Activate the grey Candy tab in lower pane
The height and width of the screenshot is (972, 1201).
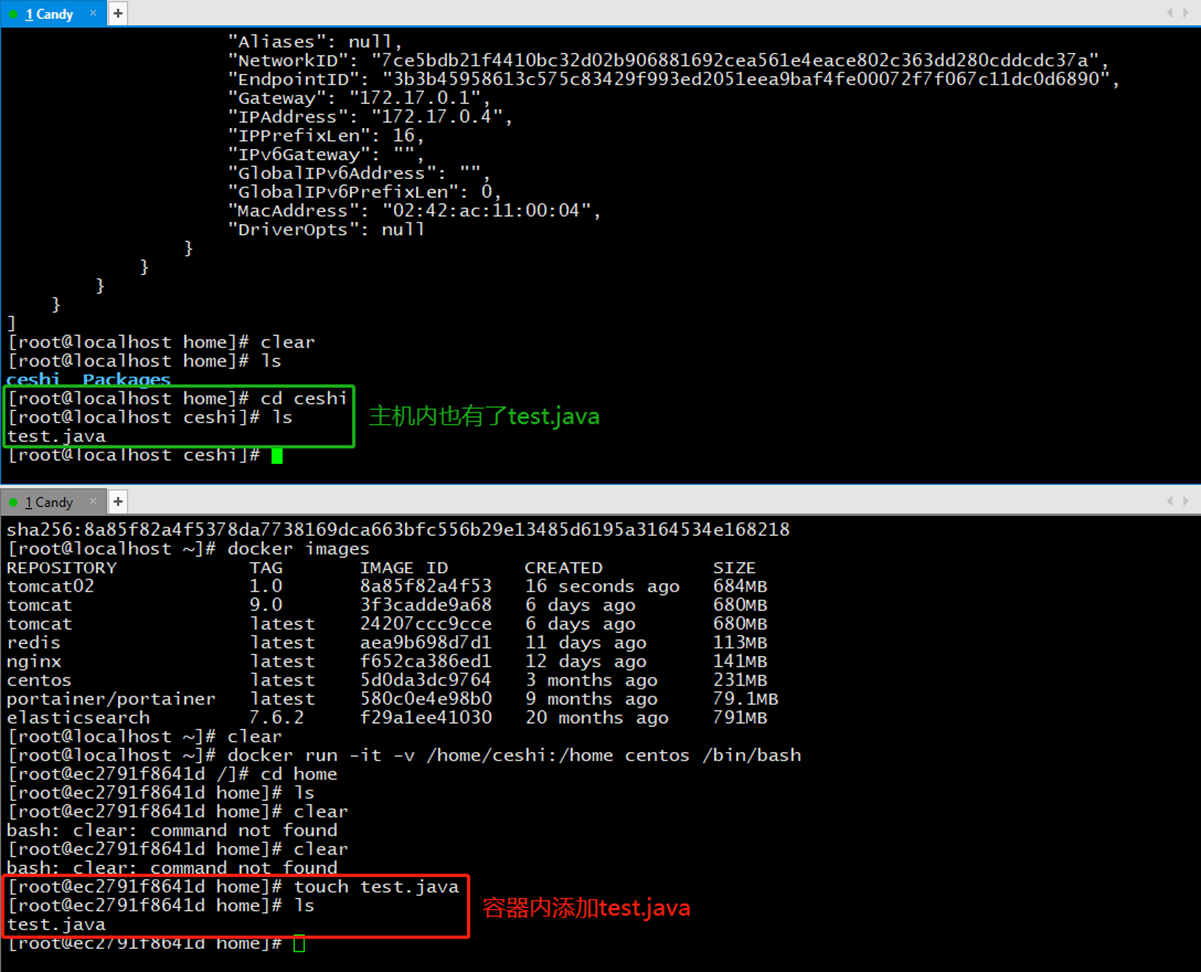pos(49,502)
